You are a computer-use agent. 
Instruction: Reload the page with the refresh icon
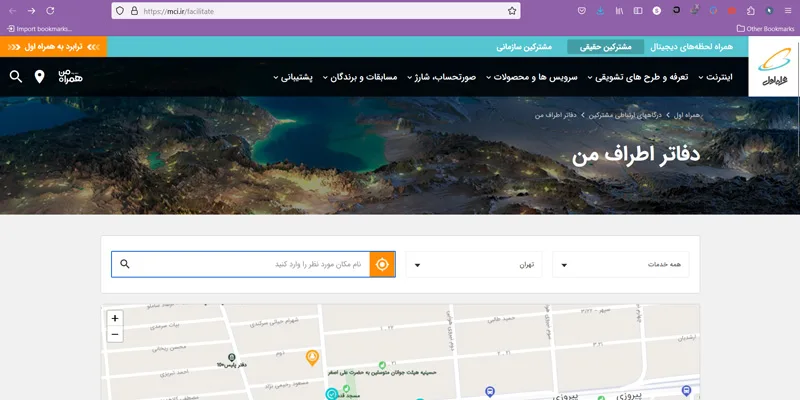click(50, 11)
